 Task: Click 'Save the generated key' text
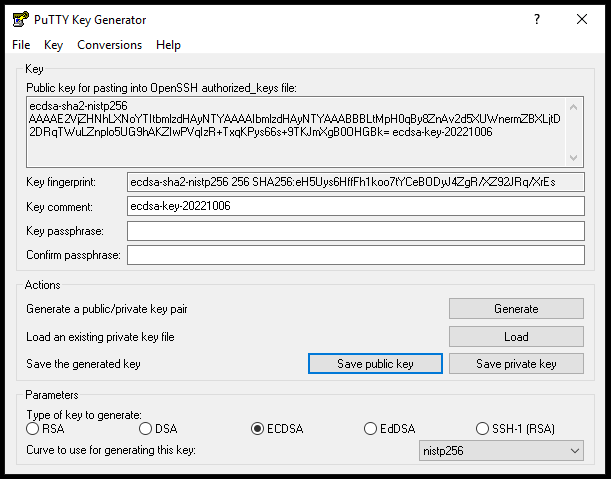click(x=83, y=364)
